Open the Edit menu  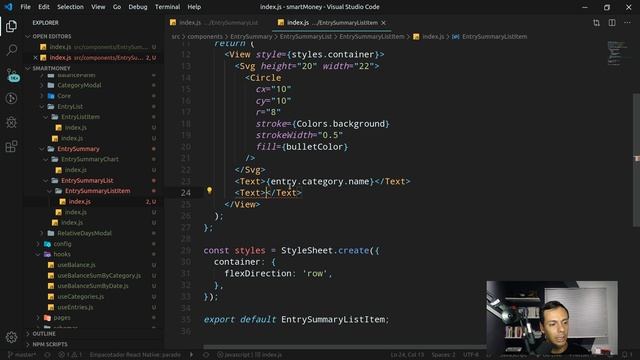click(44, 7)
